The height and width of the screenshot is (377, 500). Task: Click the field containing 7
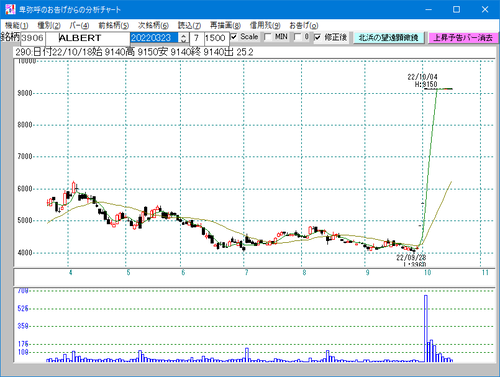[197, 38]
